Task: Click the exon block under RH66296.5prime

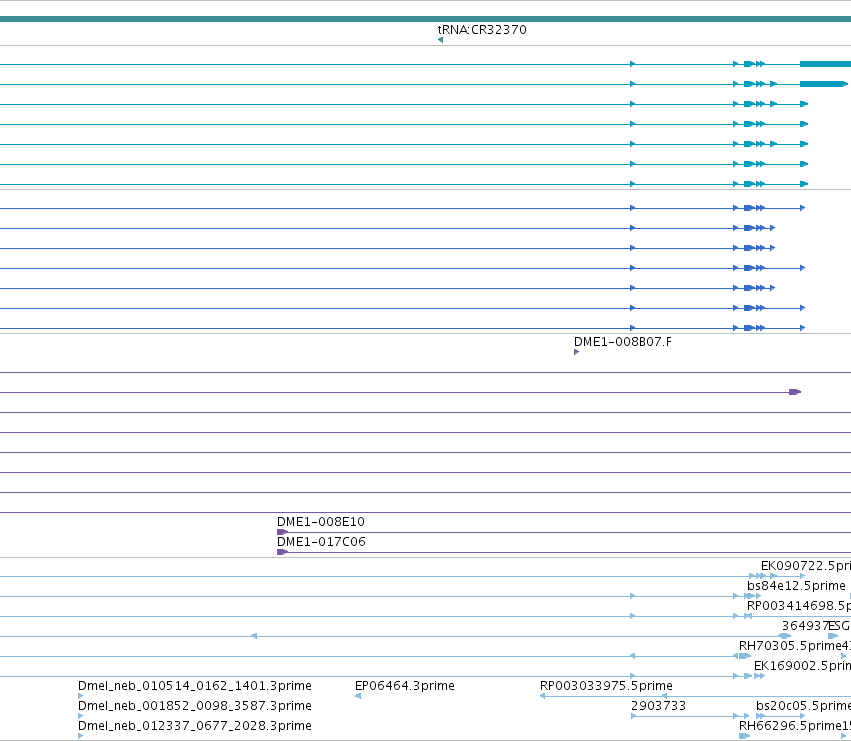Action: click(x=744, y=736)
